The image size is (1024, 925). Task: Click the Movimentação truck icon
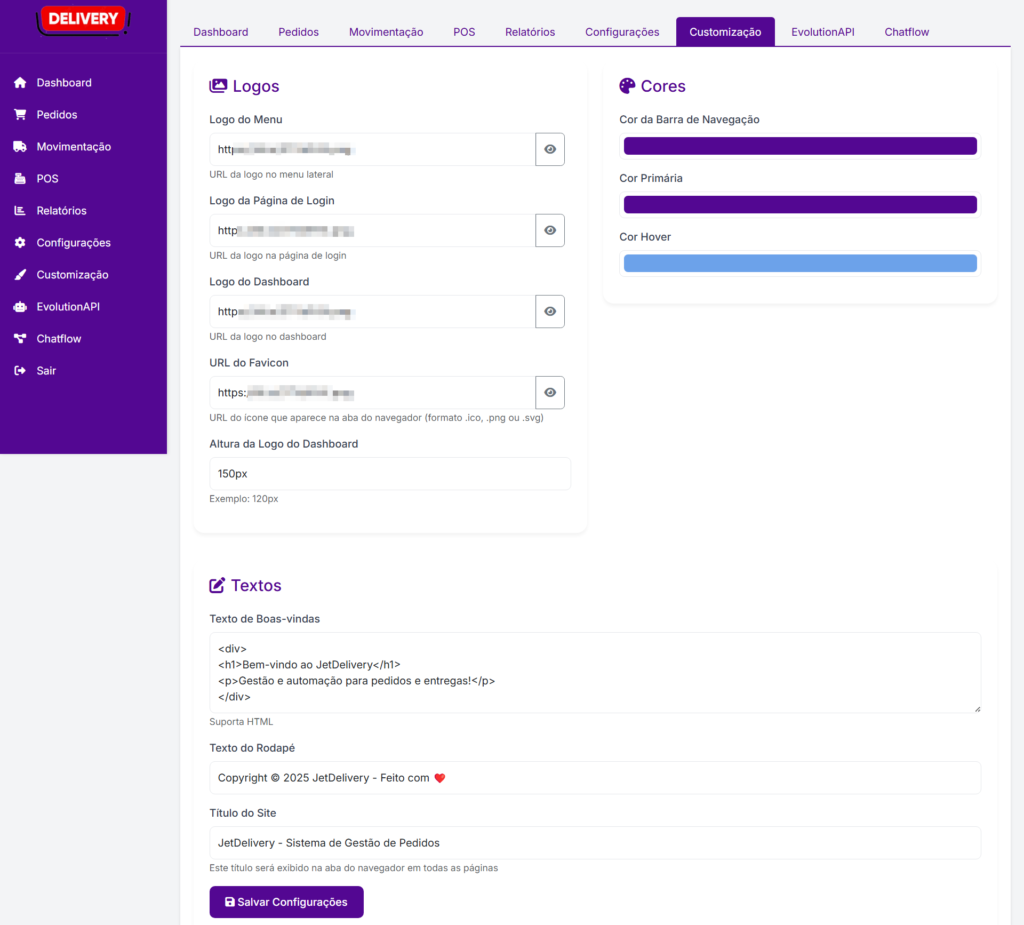pos(20,147)
